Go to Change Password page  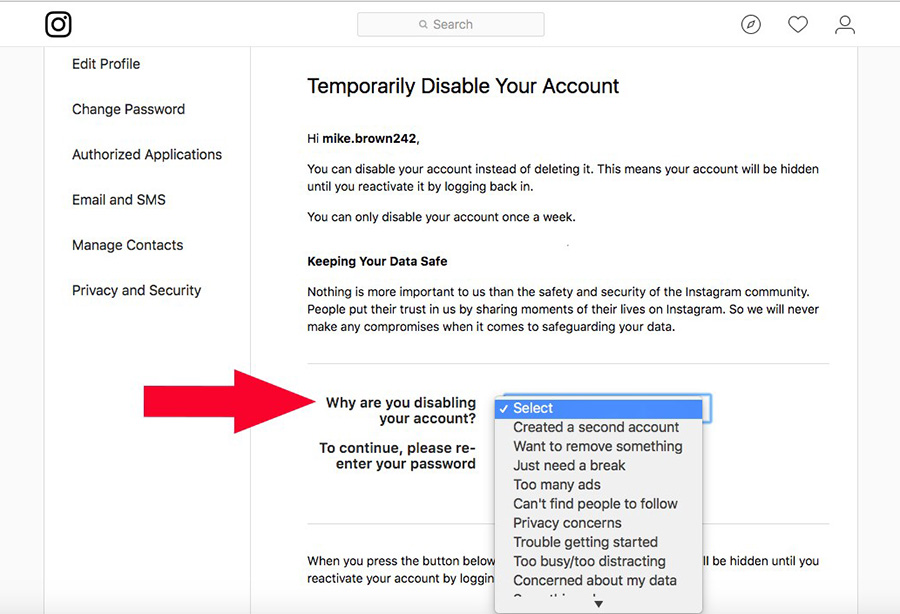tap(128, 109)
